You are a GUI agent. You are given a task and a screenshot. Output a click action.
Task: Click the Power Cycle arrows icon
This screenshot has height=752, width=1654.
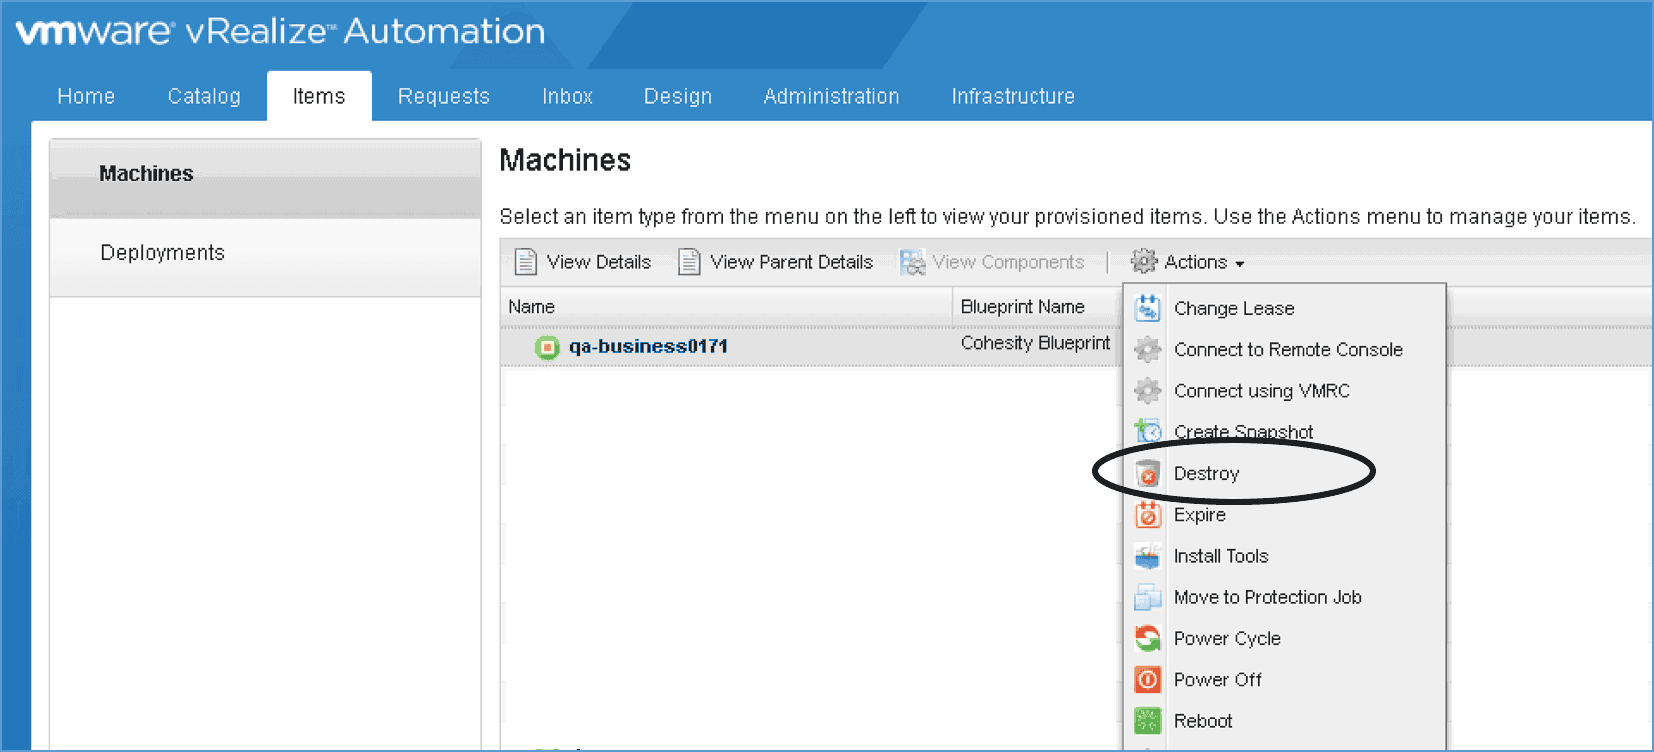pyautogui.click(x=1148, y=638)
